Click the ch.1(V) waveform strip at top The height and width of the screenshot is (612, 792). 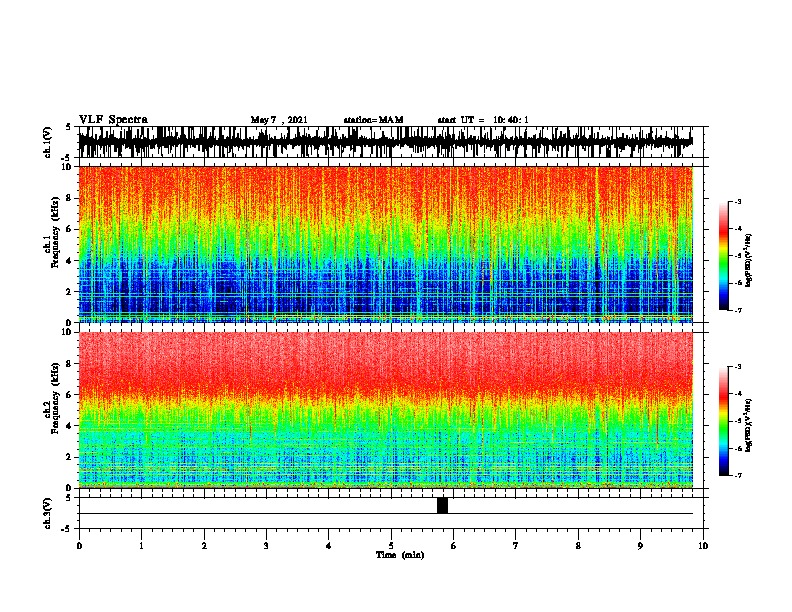[386, 142]
